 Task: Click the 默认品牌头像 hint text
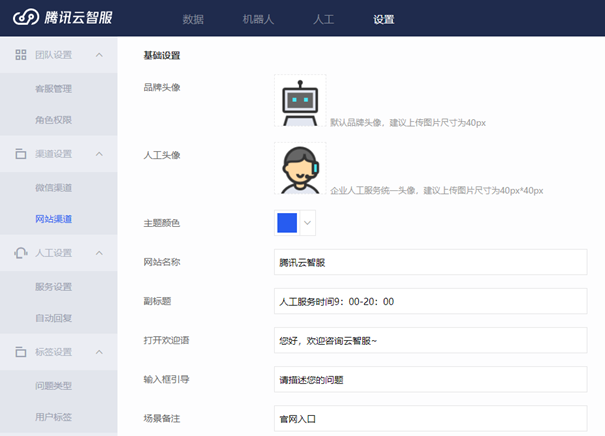(x=408, y=123)
